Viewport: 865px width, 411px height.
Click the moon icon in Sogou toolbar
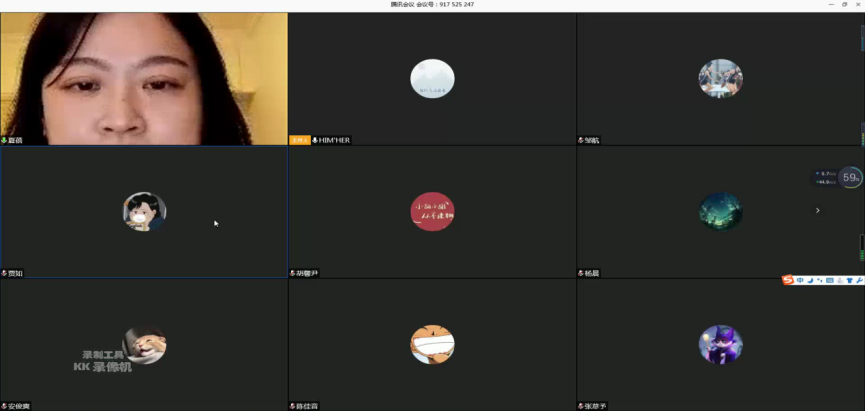(810, 281)
